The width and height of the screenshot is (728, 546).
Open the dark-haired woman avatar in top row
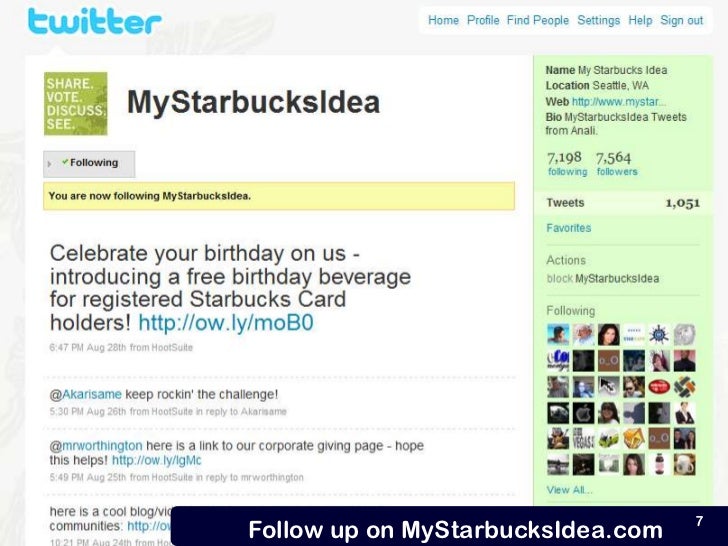609,334
